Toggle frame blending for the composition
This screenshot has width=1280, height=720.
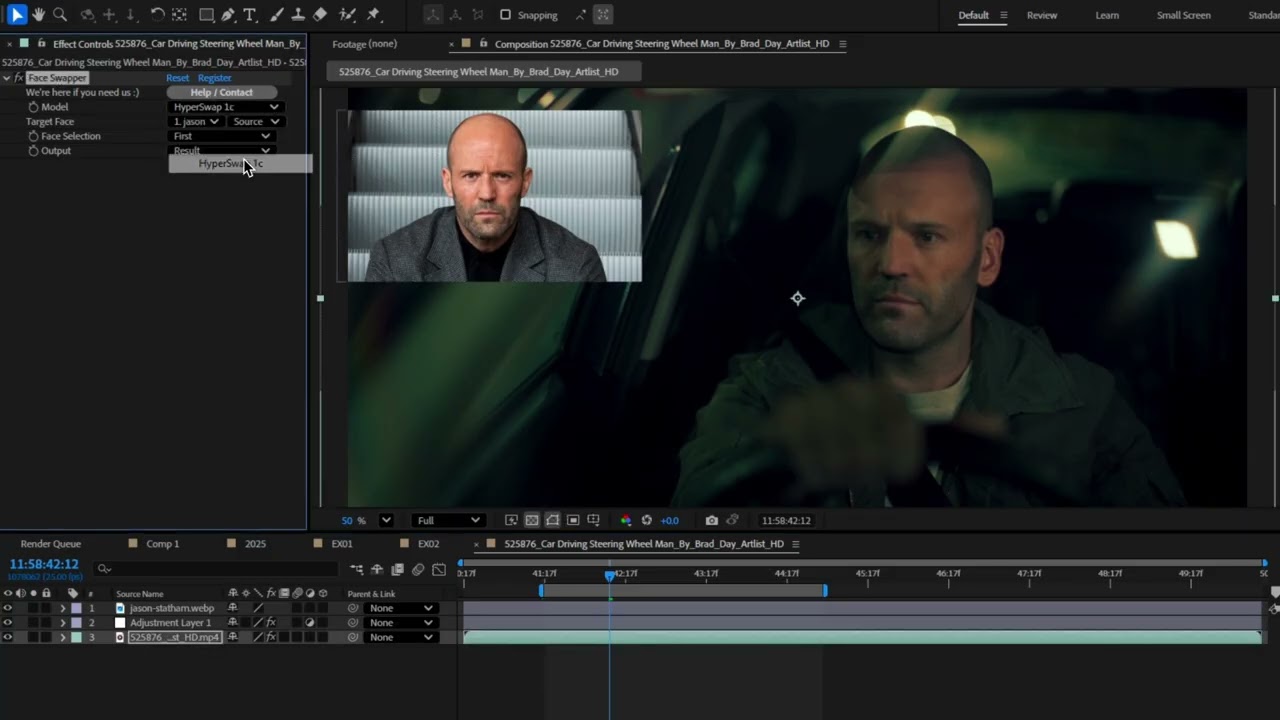coord(398,570)
